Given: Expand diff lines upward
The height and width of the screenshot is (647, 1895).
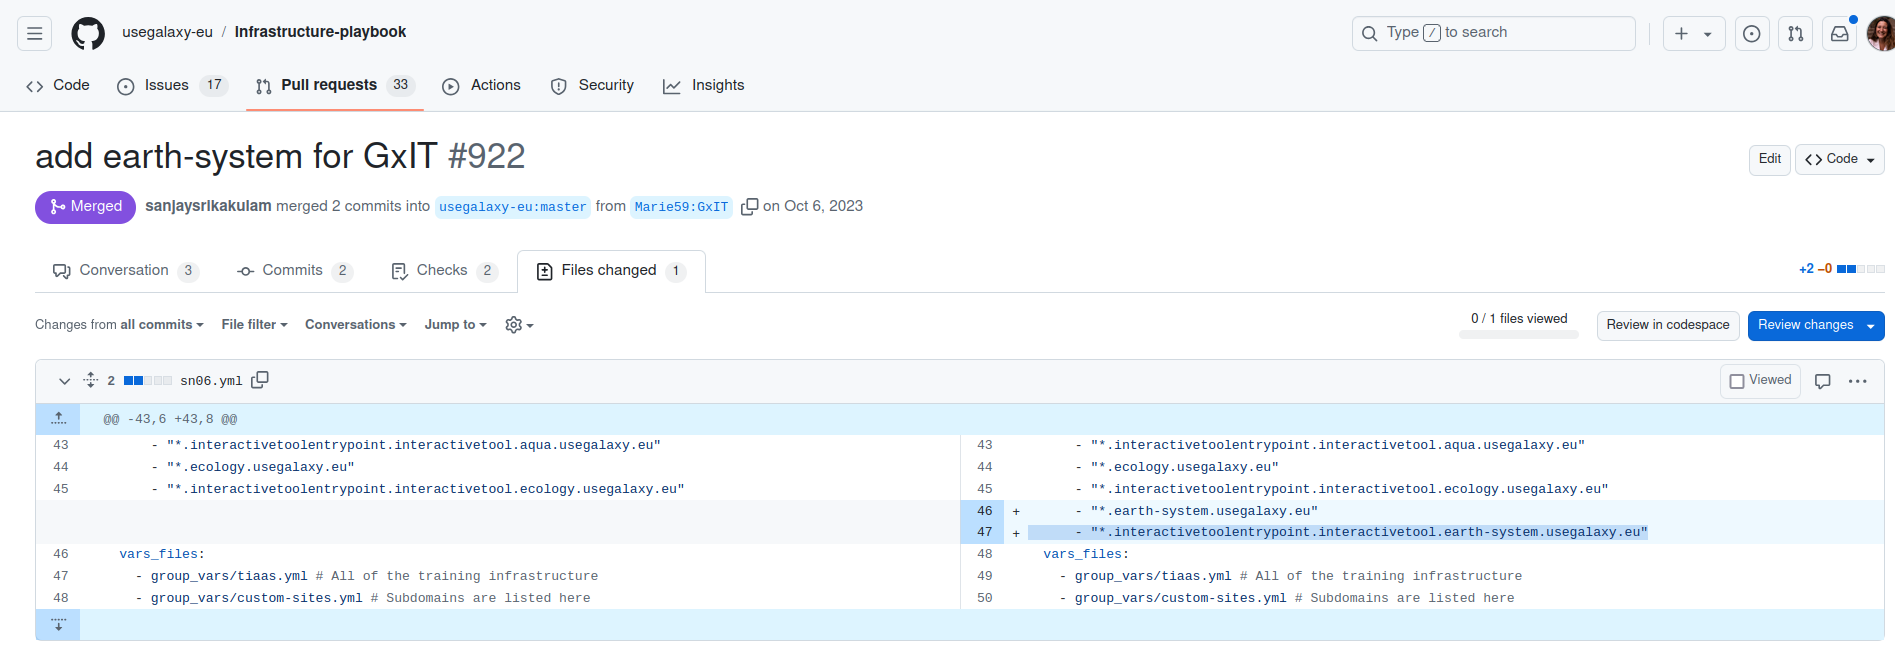Looking at the screenshot, I should coord(58,419).
